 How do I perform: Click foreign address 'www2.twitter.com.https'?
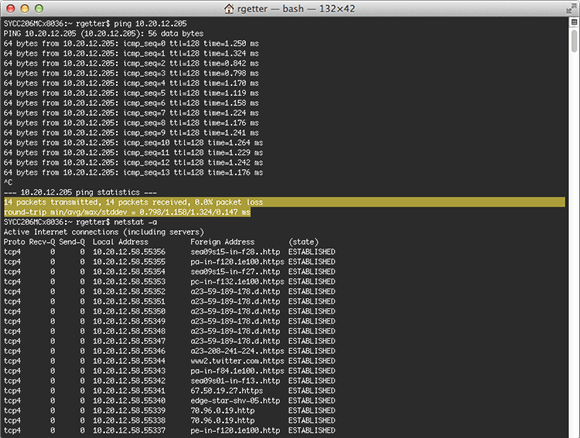pyautogui.click(x=237, y=361)
